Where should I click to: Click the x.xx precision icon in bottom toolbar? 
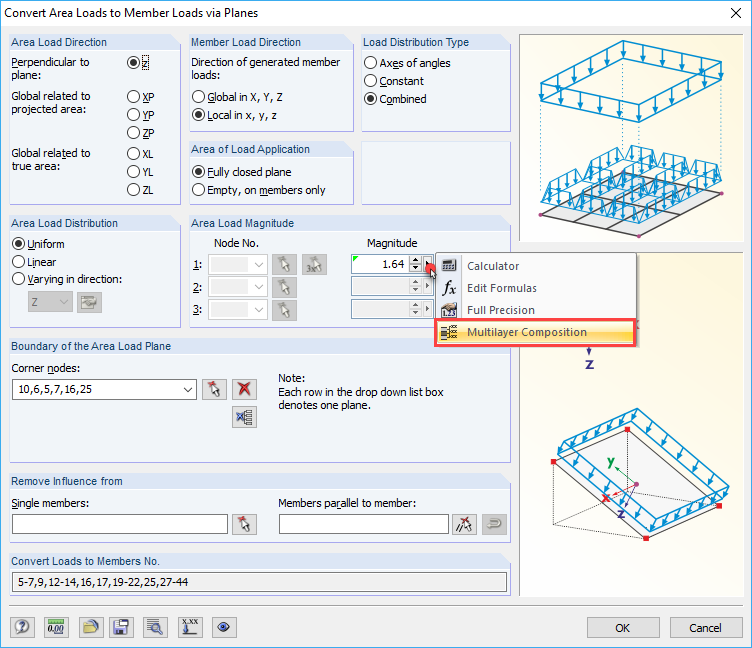[x=190, y=627]
